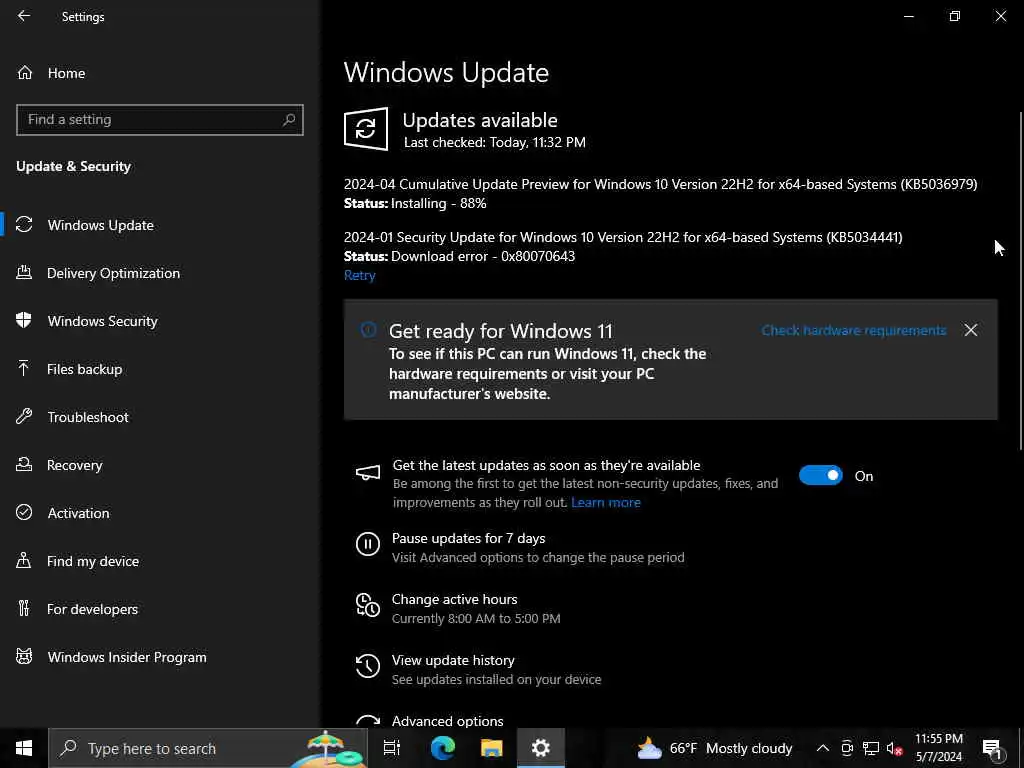Open Recovery settings
This screenshot has height=768, width=1024.
[x=74, y=465]
